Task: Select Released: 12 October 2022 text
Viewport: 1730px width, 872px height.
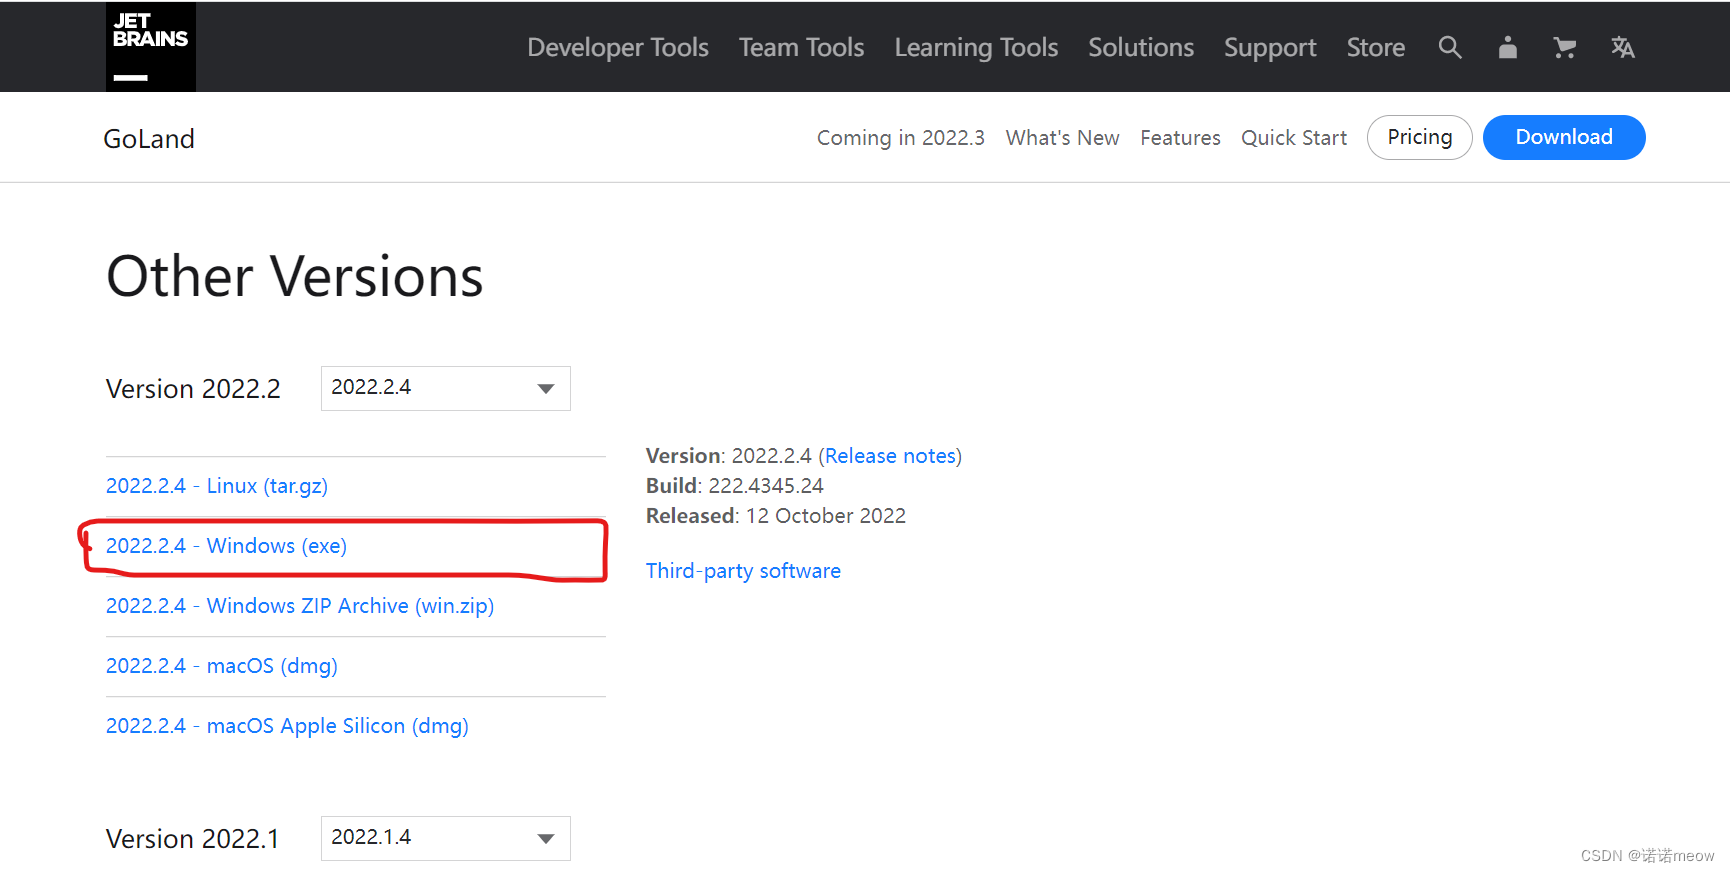Action: click(x=776, y=516)
